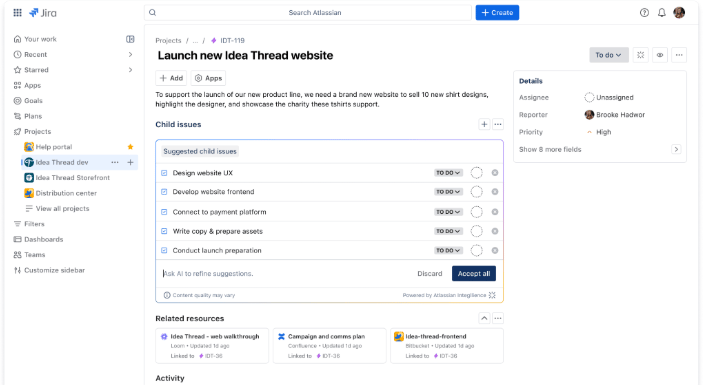Viewport: 703px width, 388px height.
Task: Toggle Write copy & prepare assets checkbox
Action: coord(164,231)
